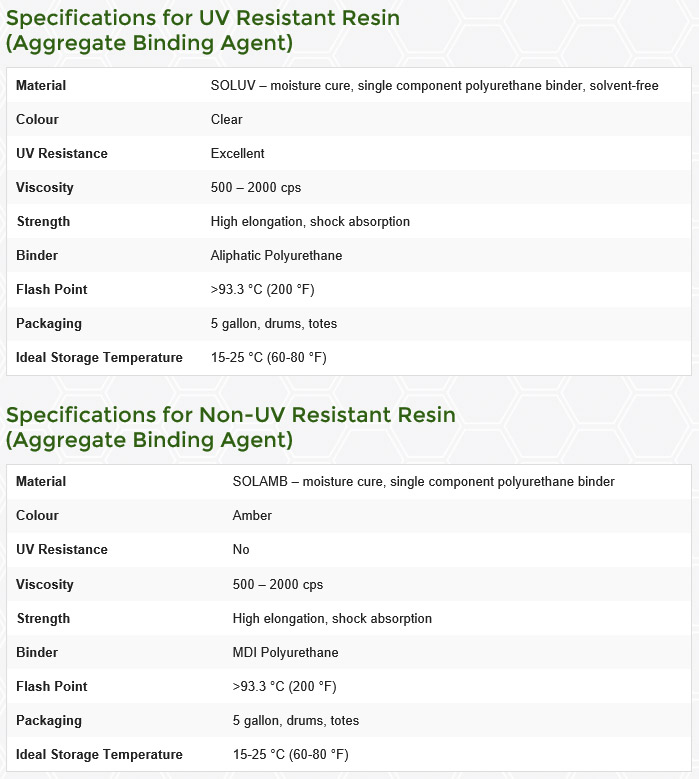Click Viscosity label in second table
The width and height of the screenshot is (699, 779).
pyautogui.click(x=45, y=584)
